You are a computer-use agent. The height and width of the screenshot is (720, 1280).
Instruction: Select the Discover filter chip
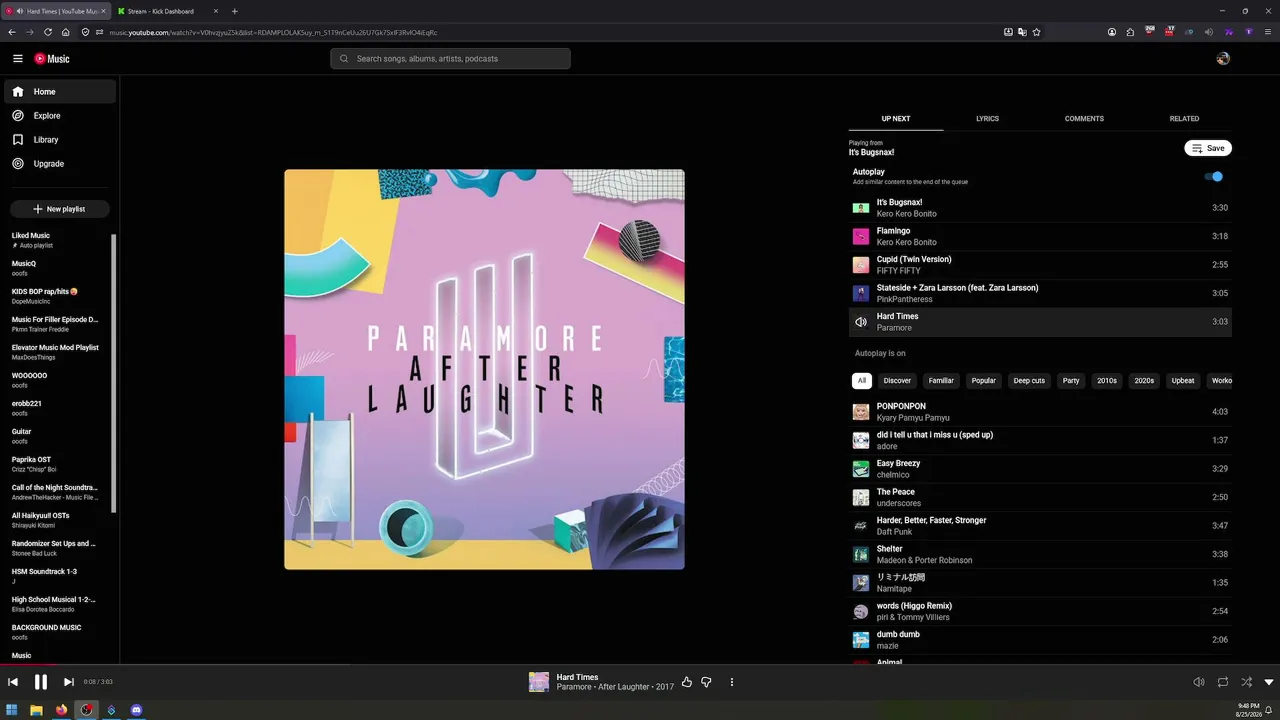pyautogui.click(x=897, y=381)
